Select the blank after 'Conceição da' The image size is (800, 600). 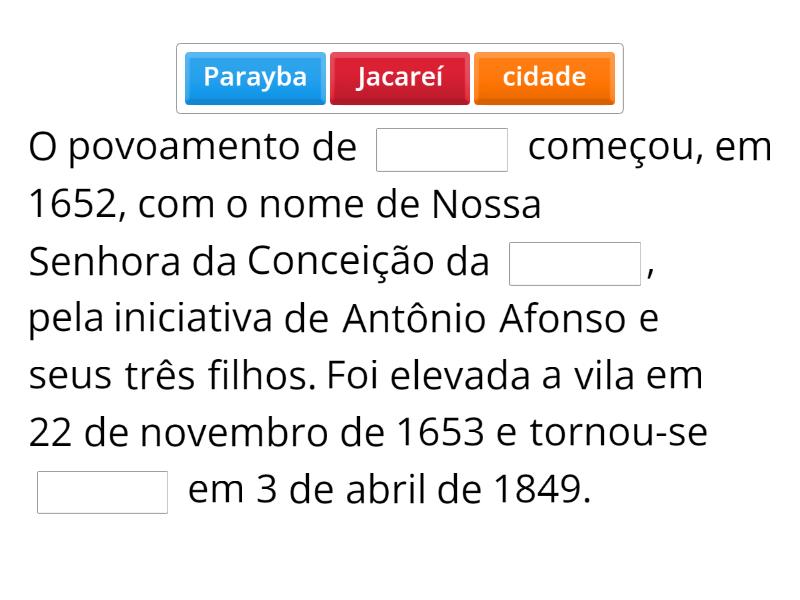pyautogui.click(x=575, y=264)
